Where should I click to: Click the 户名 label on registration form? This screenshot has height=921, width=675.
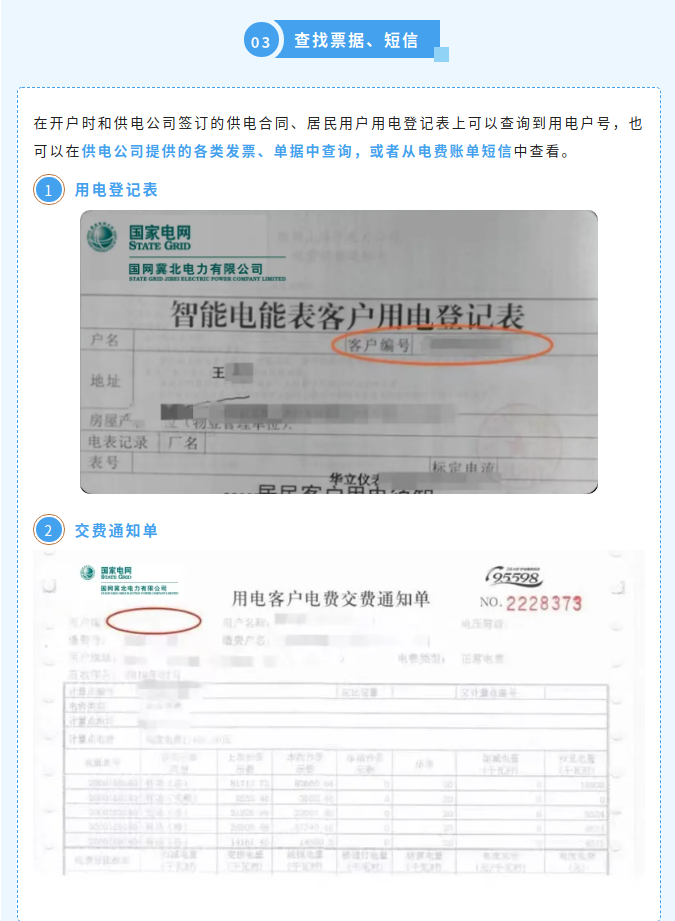105,340
